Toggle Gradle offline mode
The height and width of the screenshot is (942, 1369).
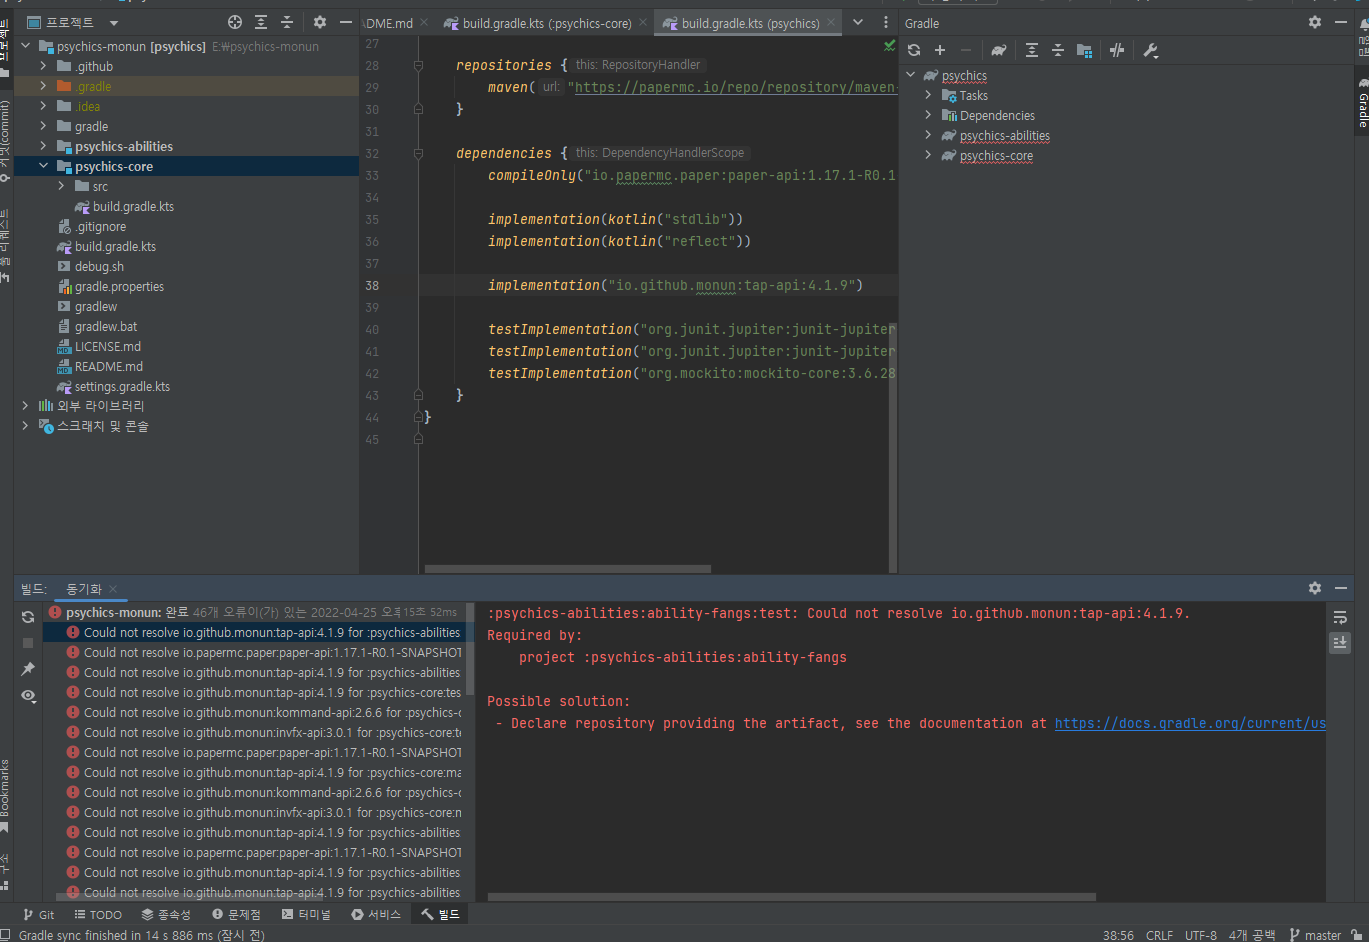click(x=1117, y=50)
